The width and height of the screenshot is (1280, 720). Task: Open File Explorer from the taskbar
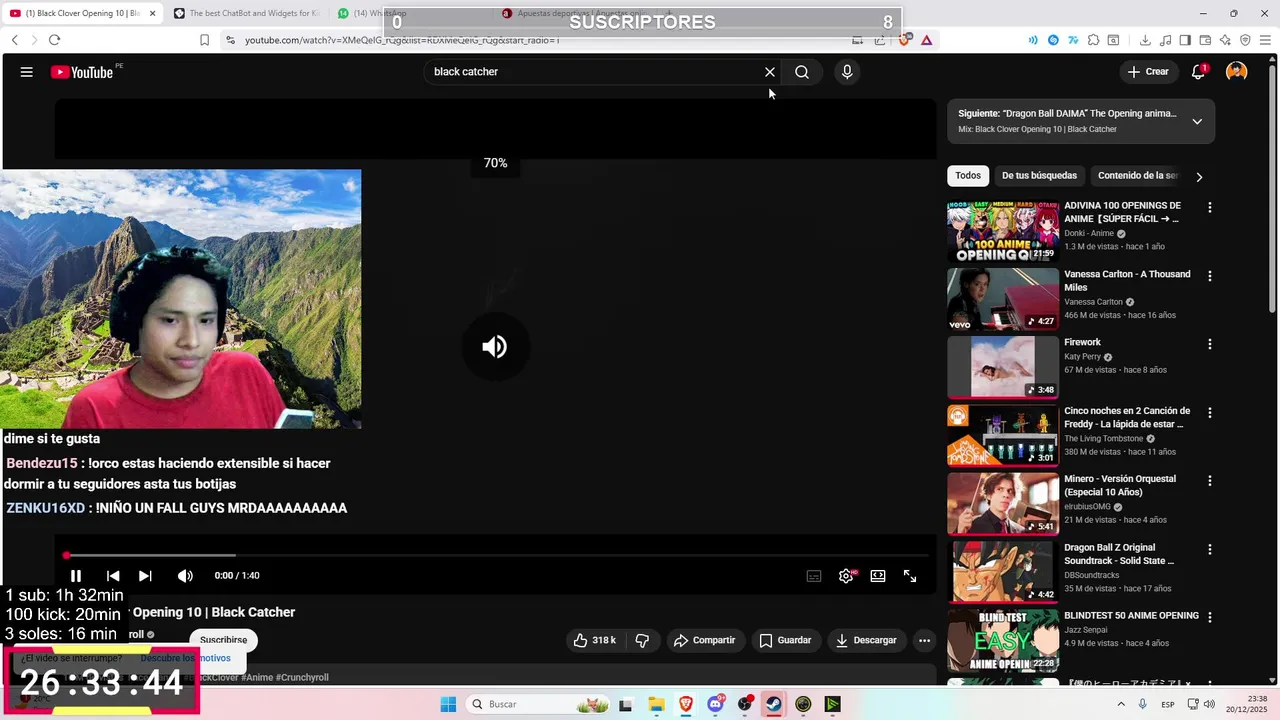[656, 704]
